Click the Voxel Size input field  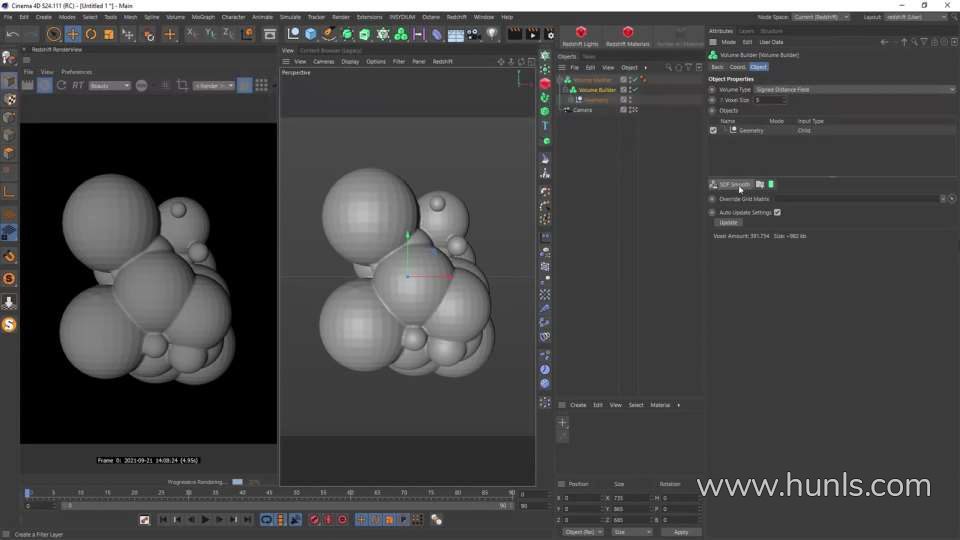[x=770, y=100]
